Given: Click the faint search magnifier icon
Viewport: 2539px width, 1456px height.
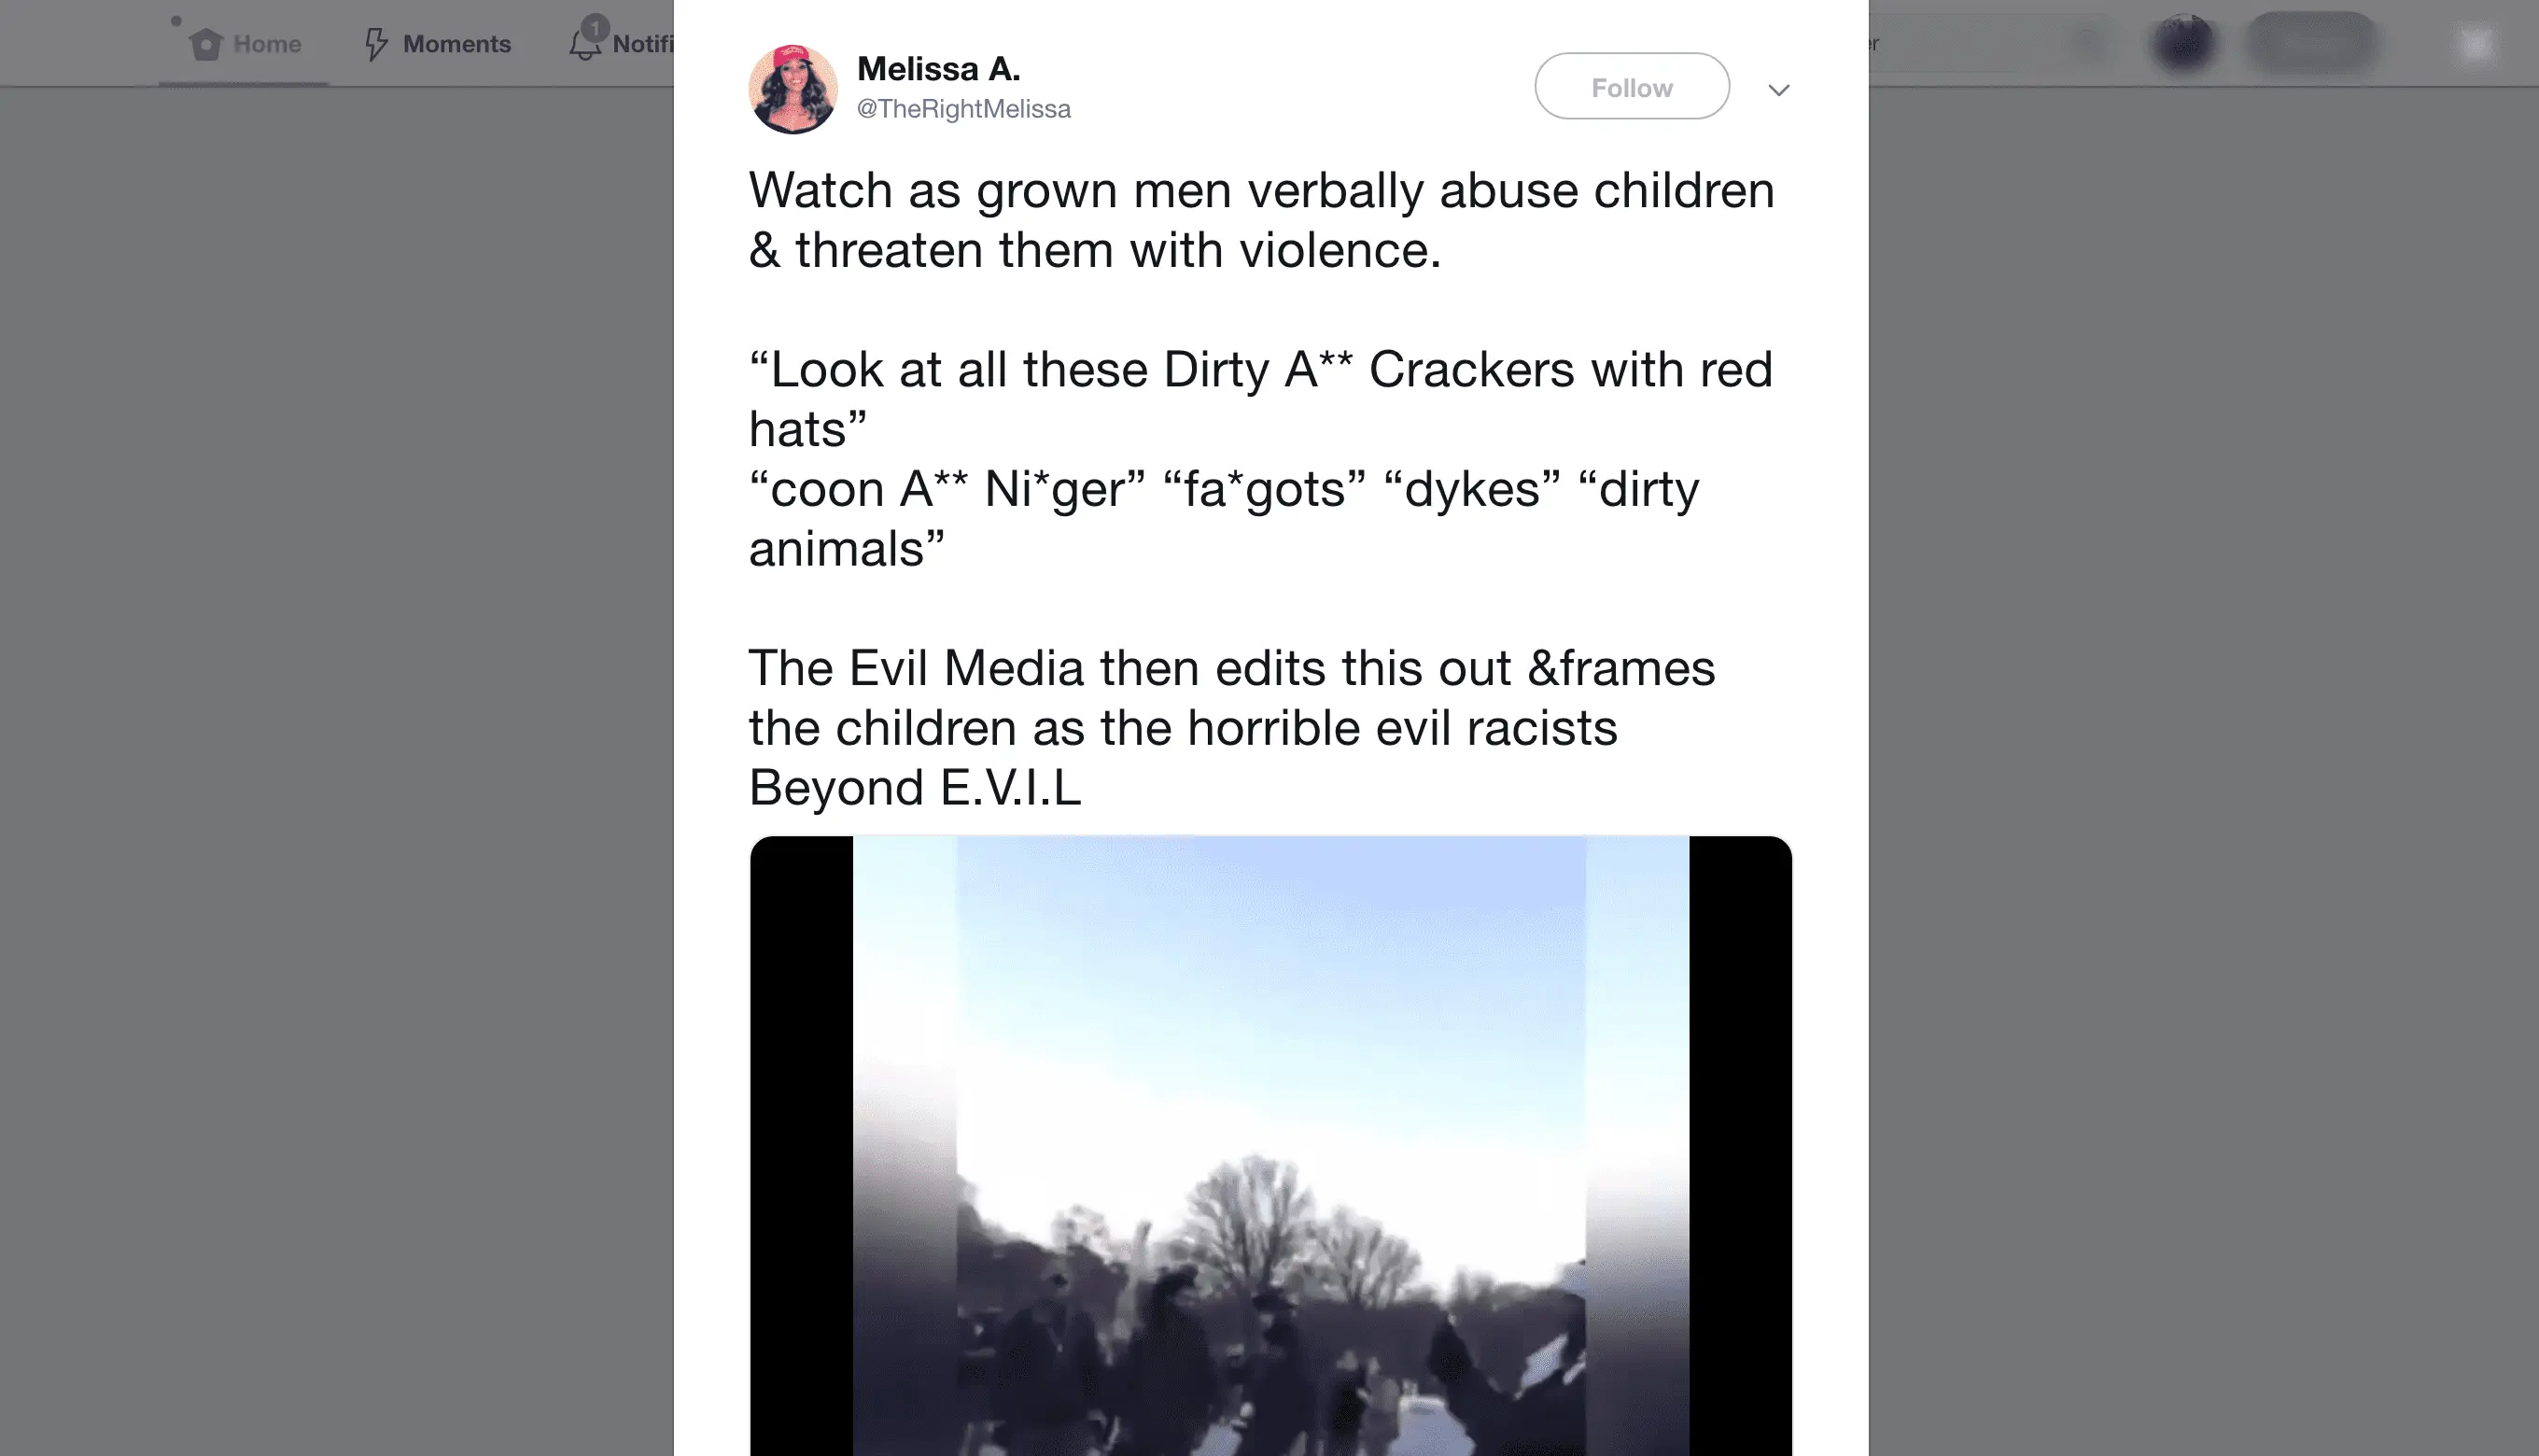Looking at the screenshot, I should click(2088, 43).
